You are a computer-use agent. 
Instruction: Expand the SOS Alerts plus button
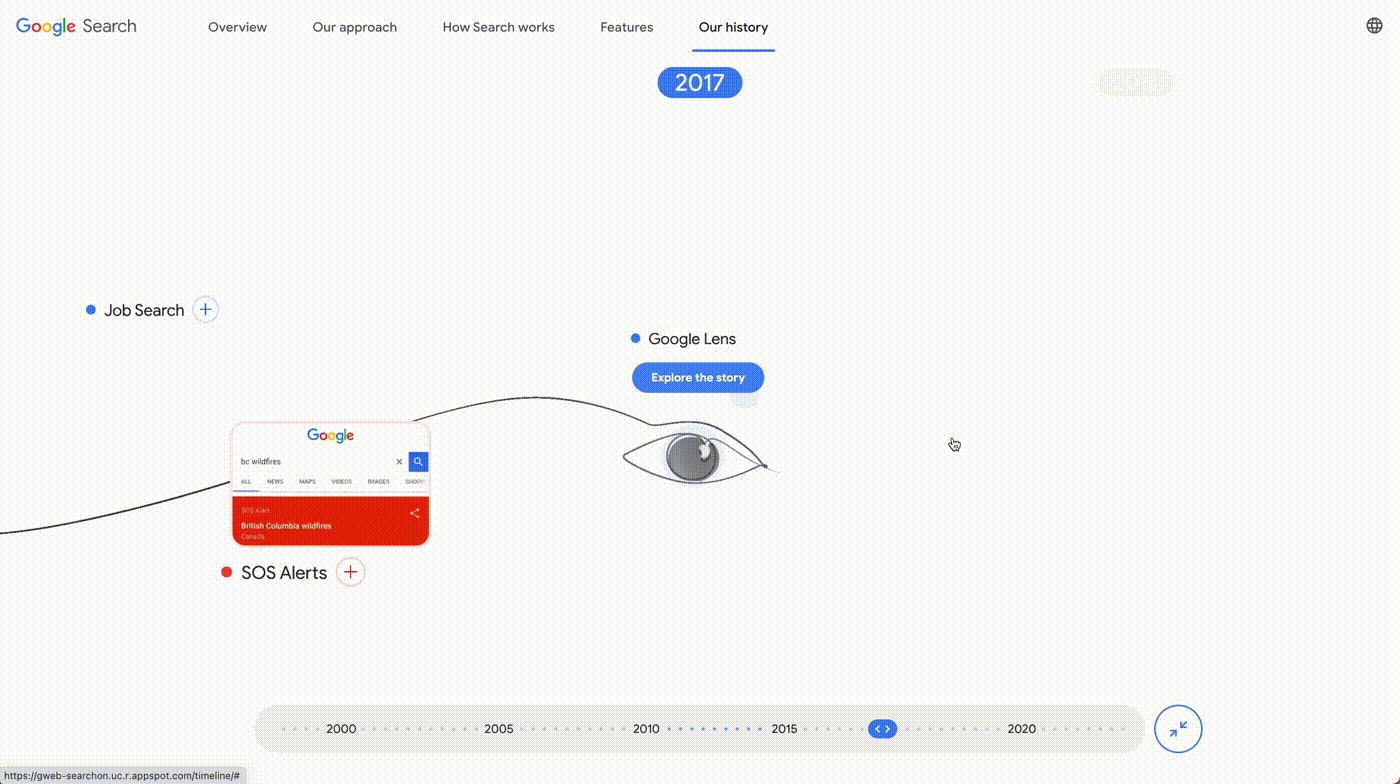(350, 572)
